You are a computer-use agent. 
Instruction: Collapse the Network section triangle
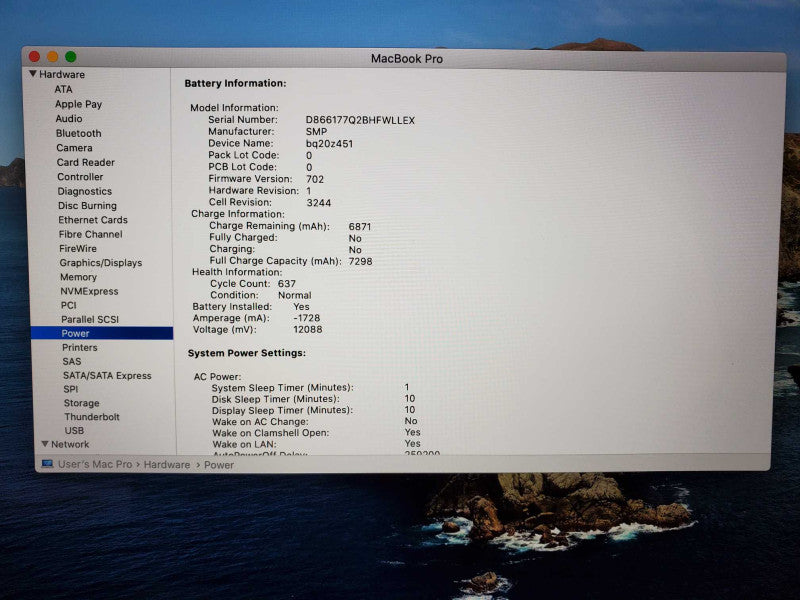tap(45, 444)
